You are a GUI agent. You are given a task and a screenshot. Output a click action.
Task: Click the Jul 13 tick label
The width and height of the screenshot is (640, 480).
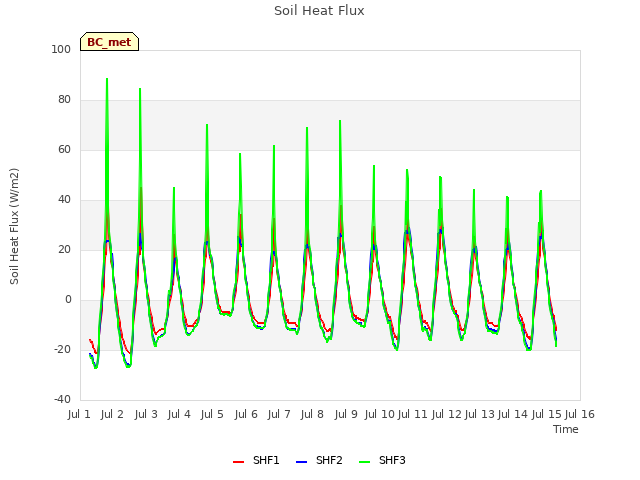point(480,414)
